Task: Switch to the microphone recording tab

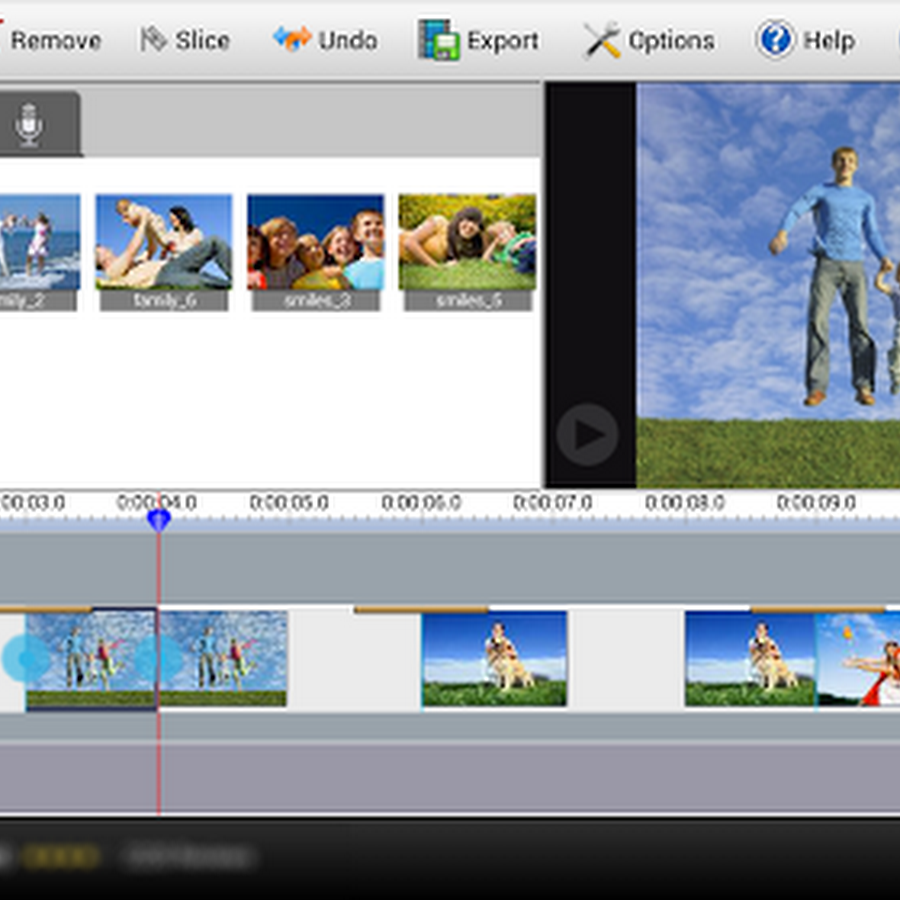Action: coord(30,125)
